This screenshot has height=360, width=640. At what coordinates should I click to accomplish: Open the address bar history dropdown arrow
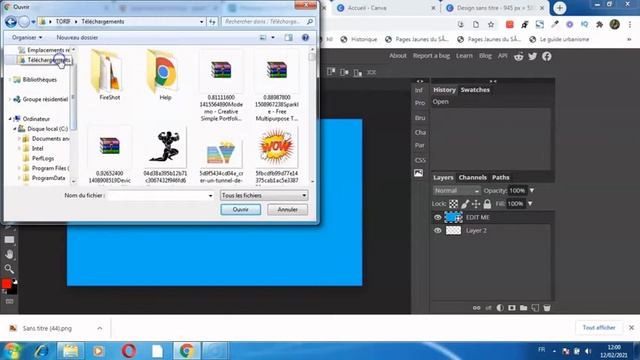click(x=202, y=22)
